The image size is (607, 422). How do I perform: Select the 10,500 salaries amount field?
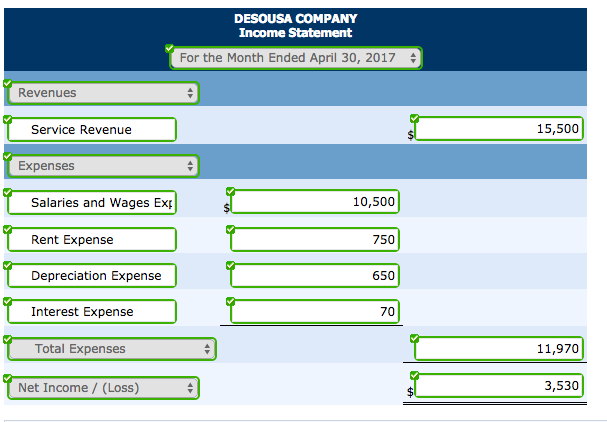coord(315,201)
